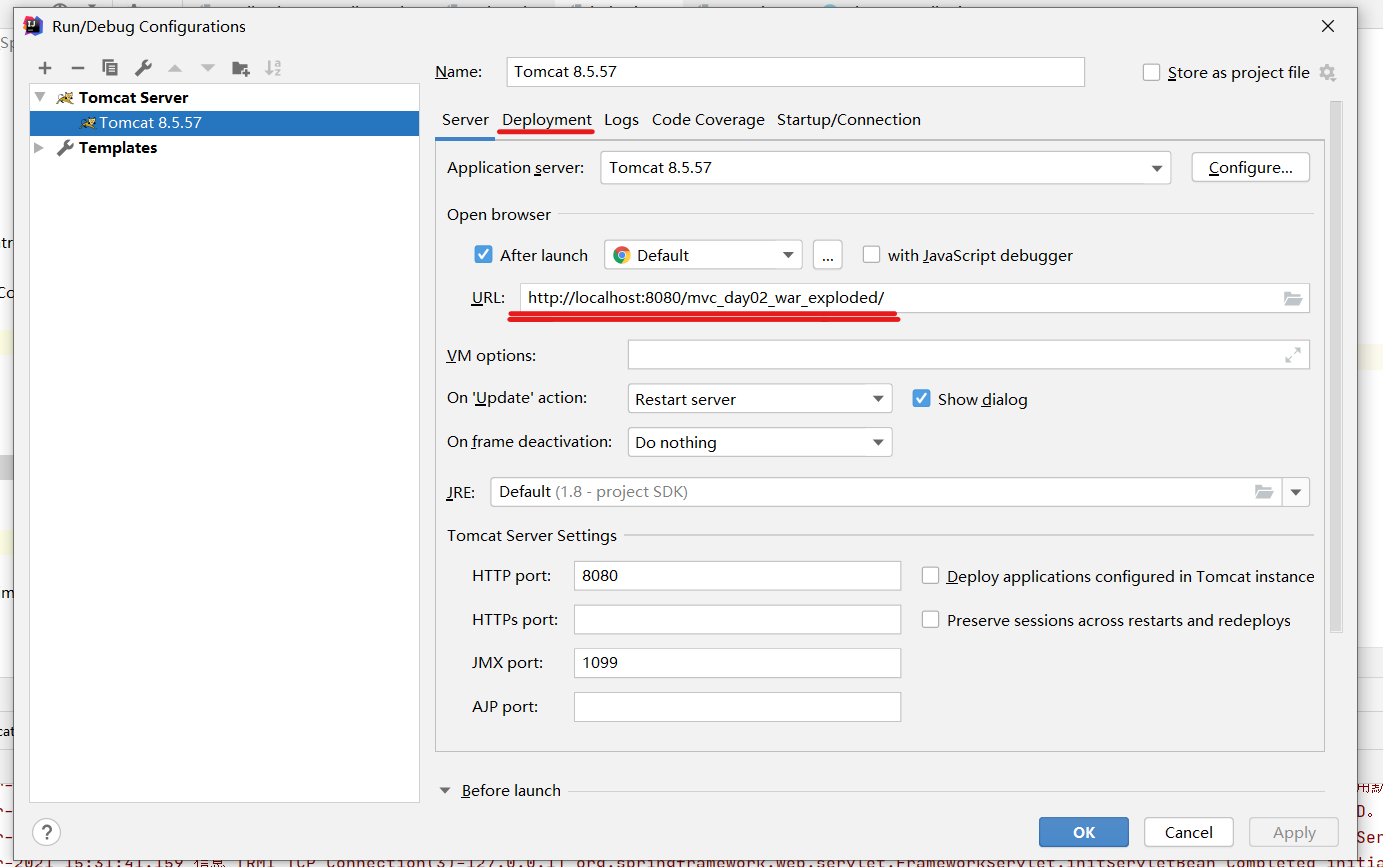
Task: Open the Default browser dropdown
Action: (x=703, y=255)
